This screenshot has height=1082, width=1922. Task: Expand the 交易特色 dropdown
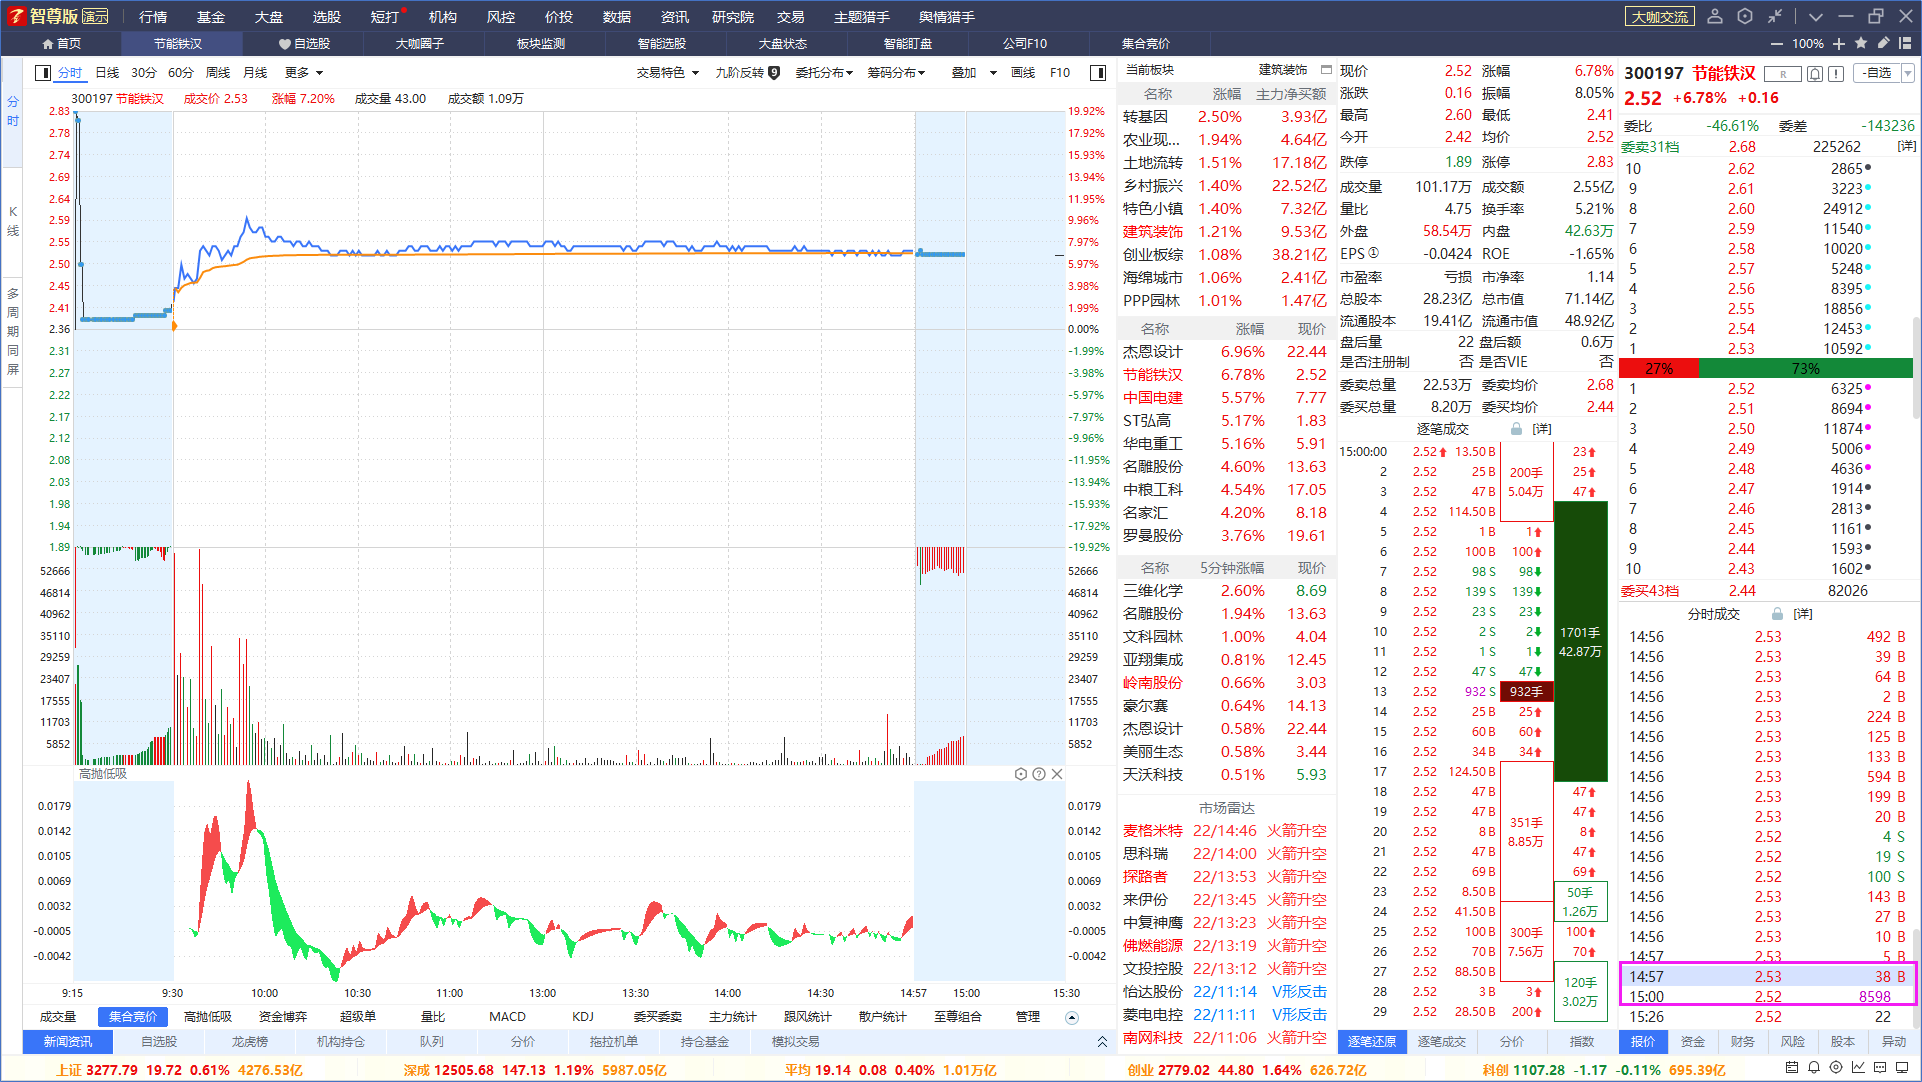tap(668, 72)
